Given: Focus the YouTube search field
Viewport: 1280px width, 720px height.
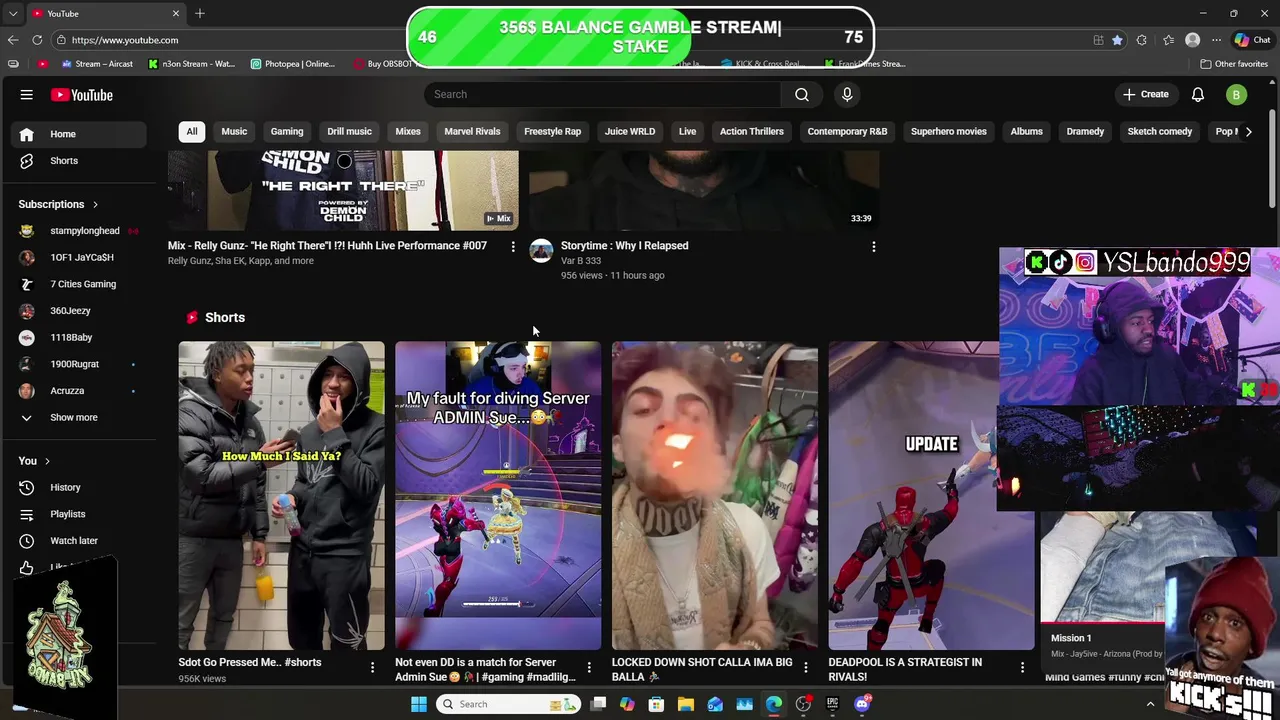Looking at the screenshot, I should [603, 94].
